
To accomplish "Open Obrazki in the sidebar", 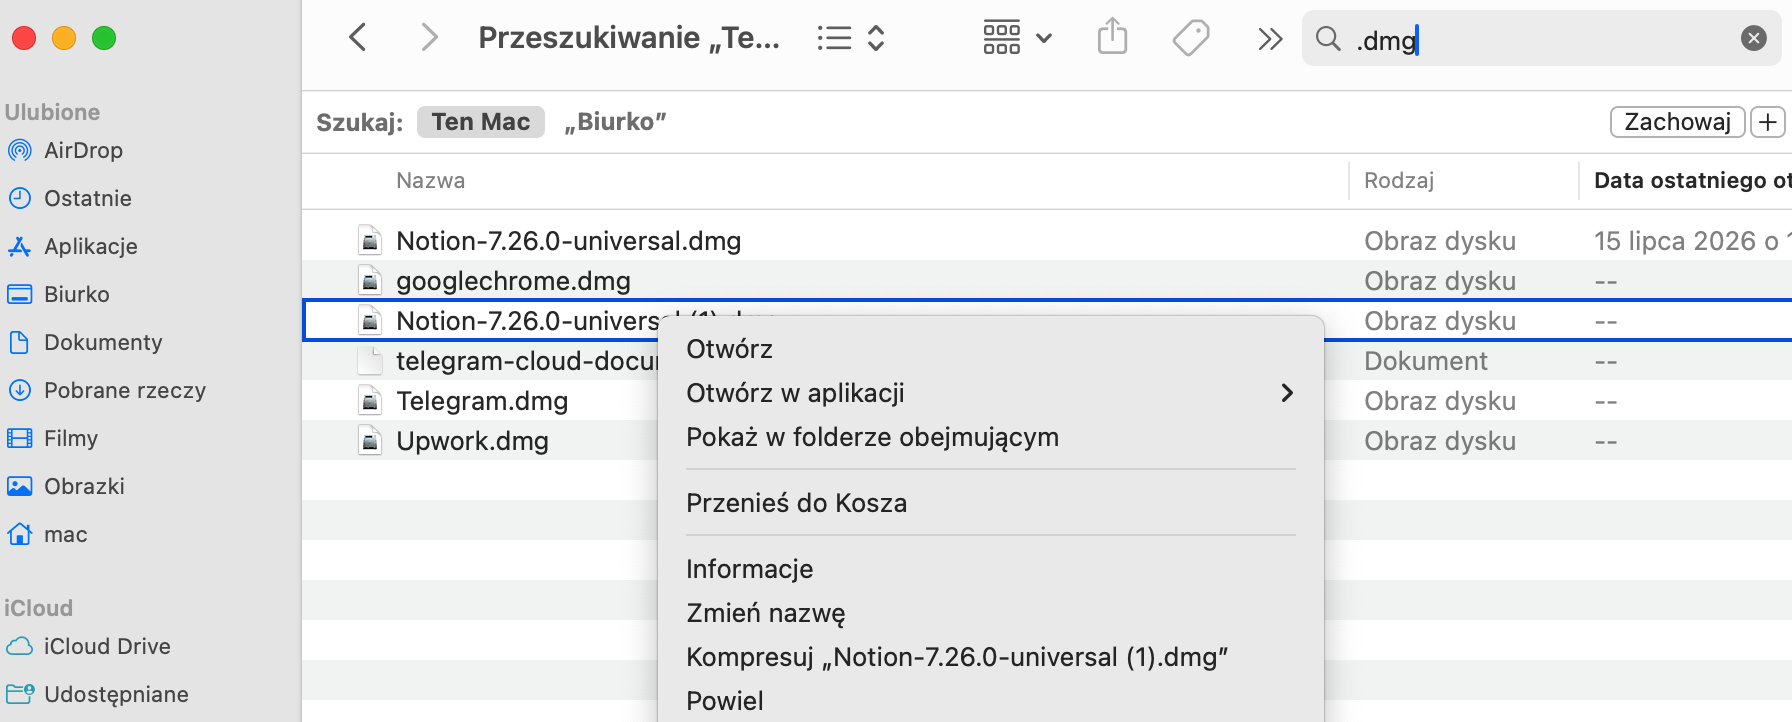I will [85, 486].
